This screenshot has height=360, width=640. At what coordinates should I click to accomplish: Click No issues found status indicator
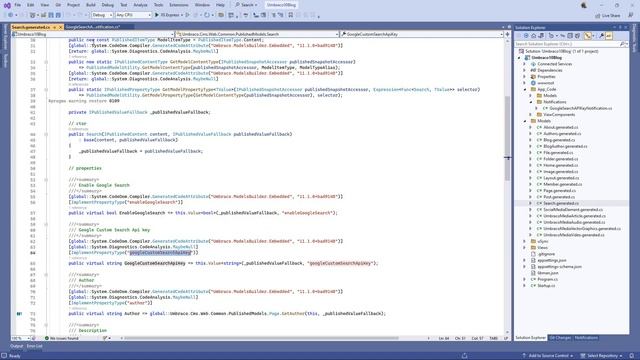62,338
